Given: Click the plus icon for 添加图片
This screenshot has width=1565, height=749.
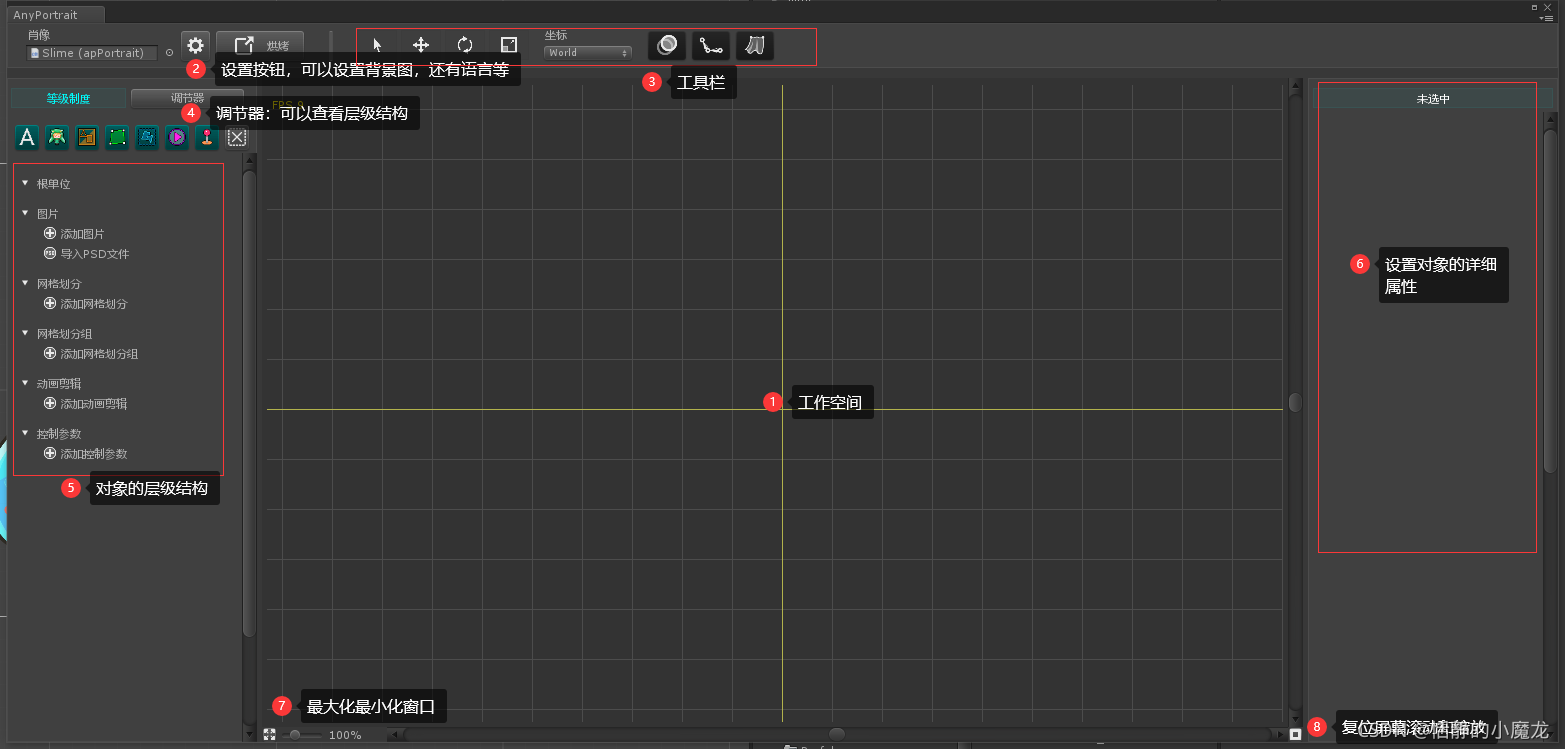Looking at the screenshot, I should tap(50, 233).
